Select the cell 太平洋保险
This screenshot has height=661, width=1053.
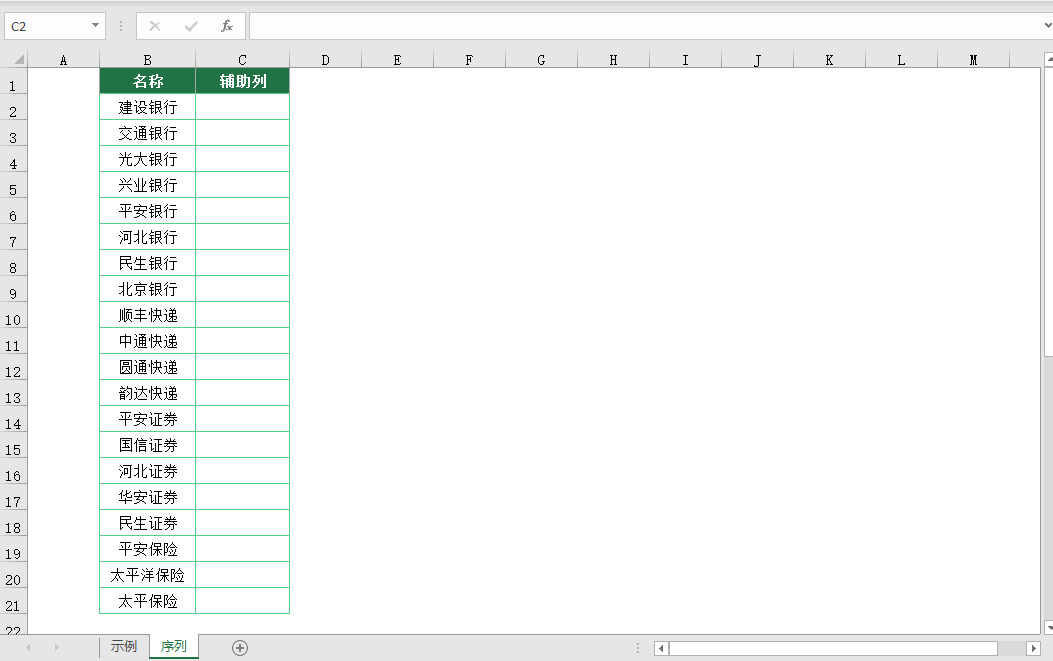pos(147,575)
